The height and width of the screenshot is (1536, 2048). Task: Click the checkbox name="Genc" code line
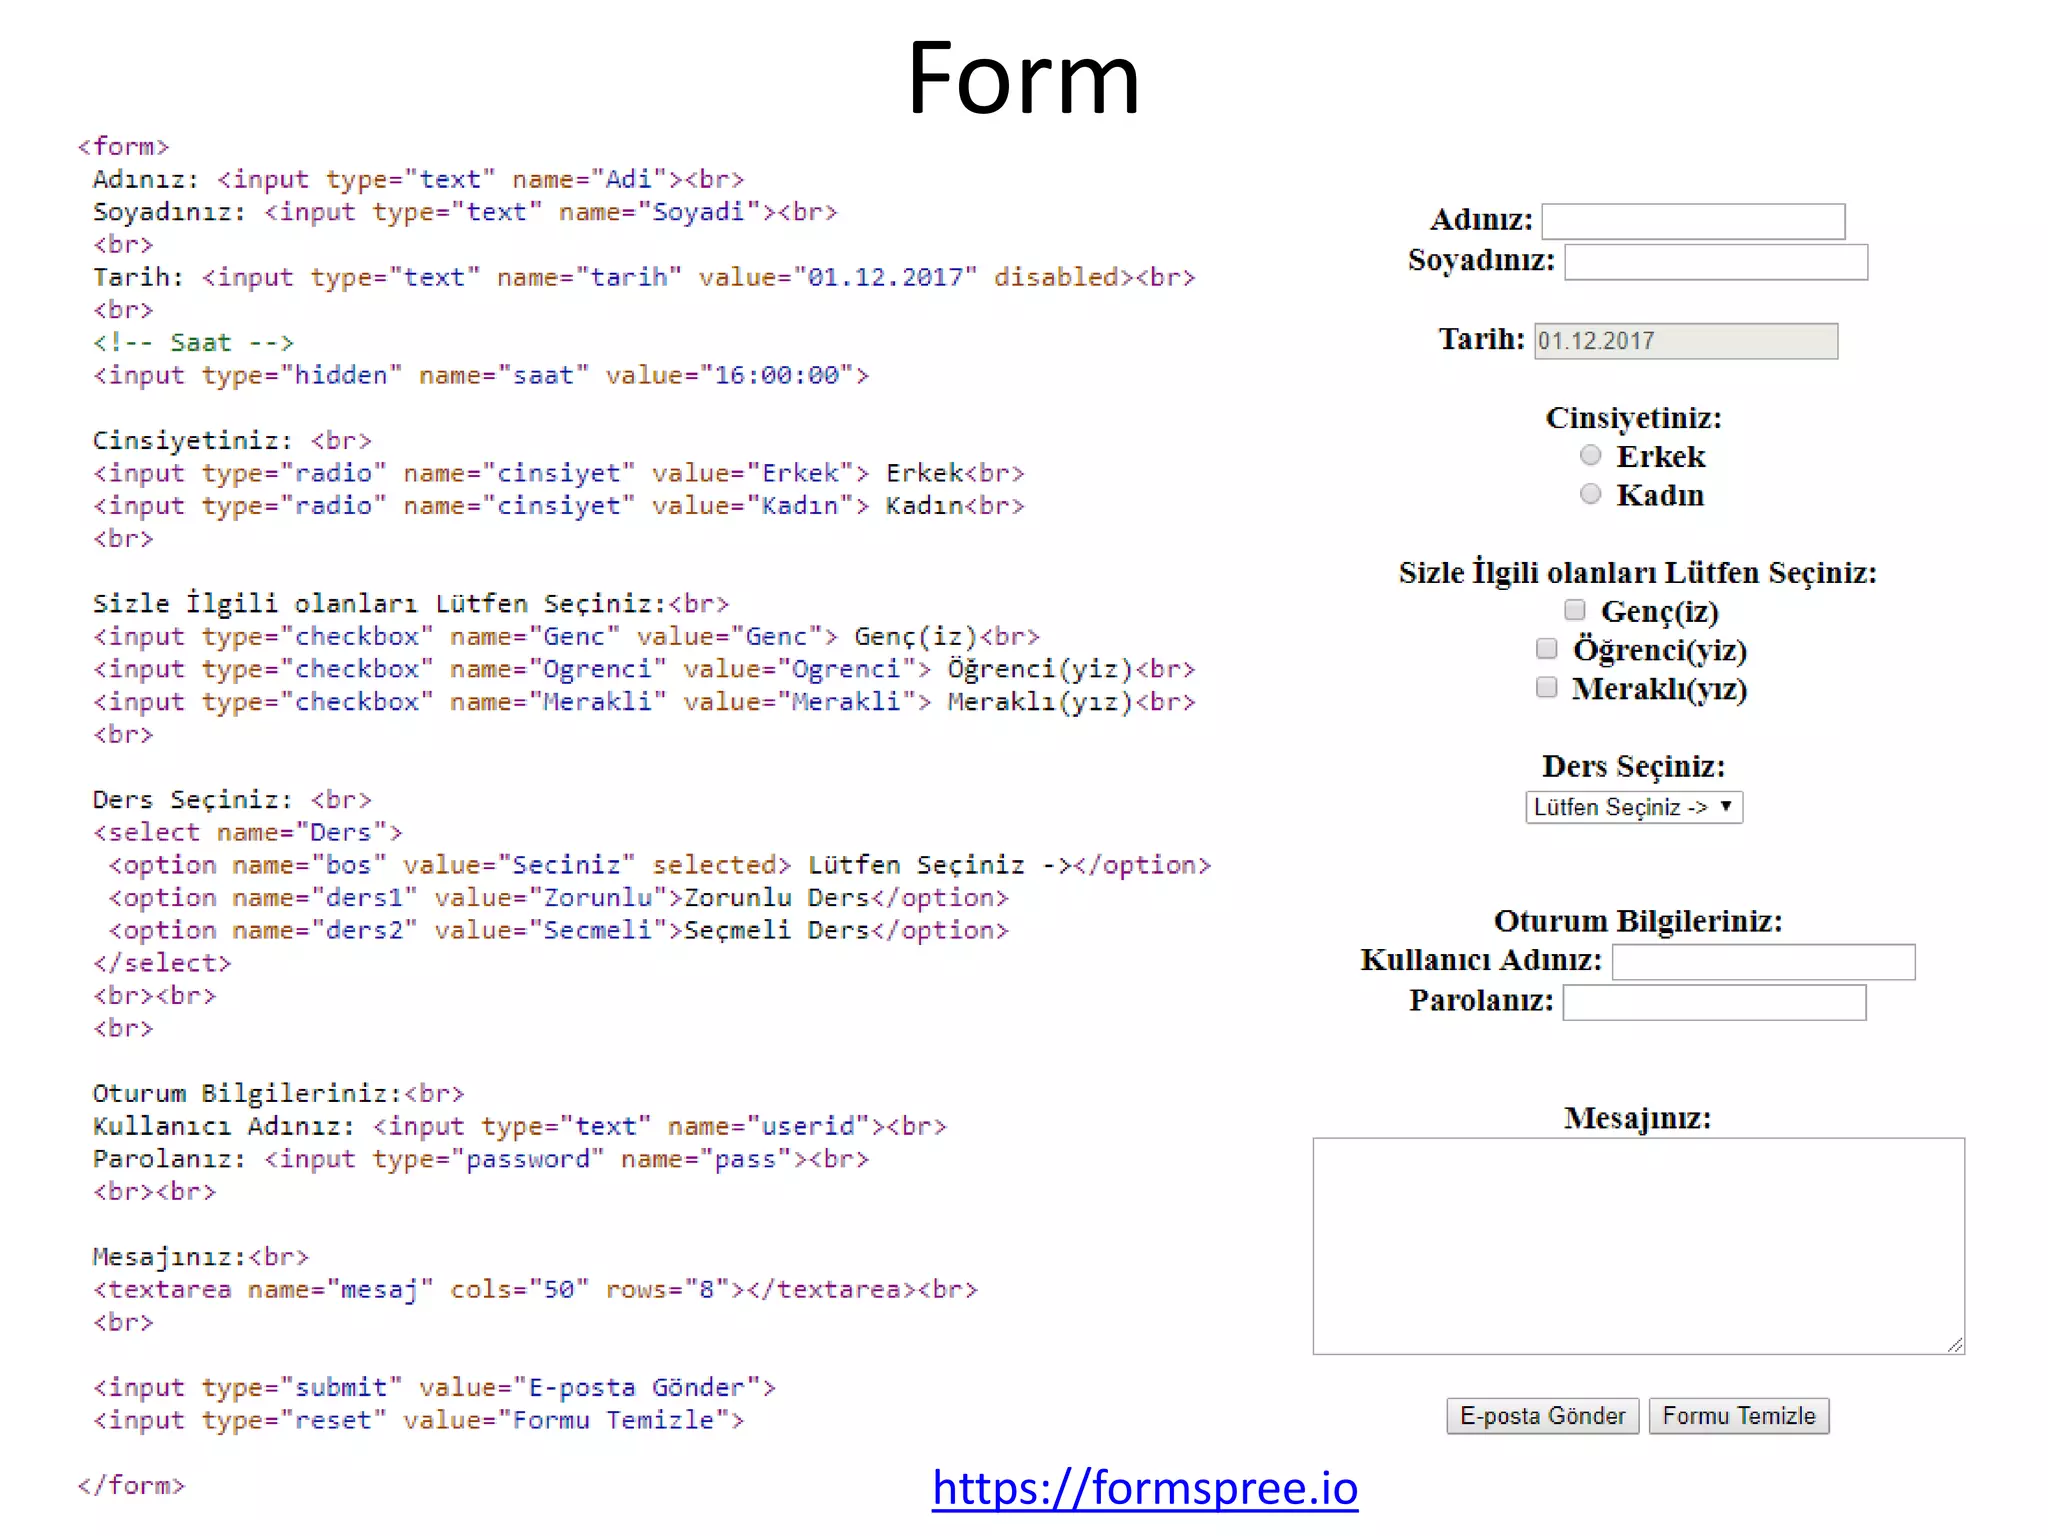pyautogui.click(x=566, y=637)
